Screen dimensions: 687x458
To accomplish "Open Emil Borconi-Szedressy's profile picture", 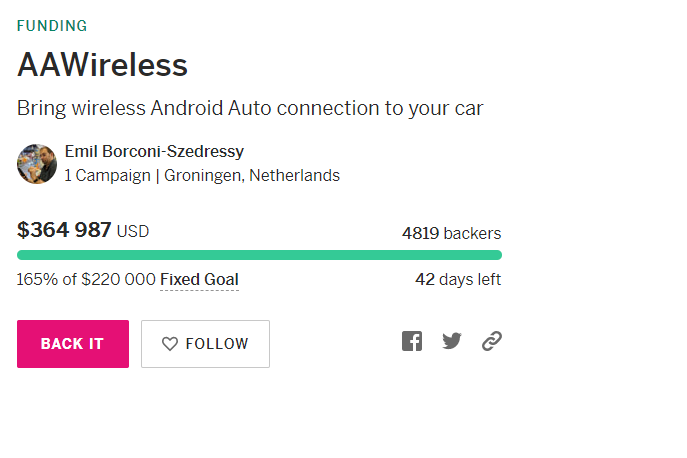I will [x=37, y=164].
